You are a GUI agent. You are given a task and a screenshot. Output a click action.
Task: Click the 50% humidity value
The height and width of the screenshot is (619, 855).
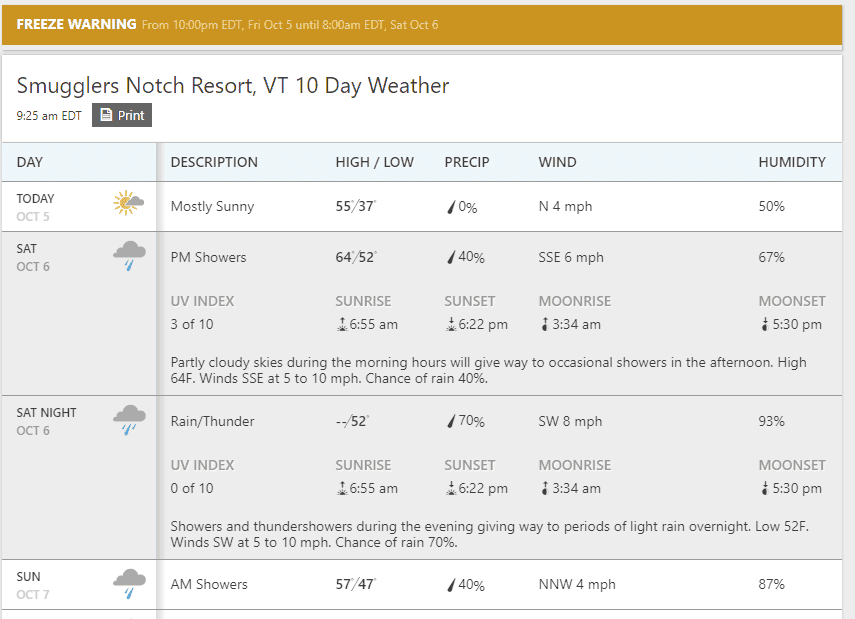pyautogui.click(x=772, y=207)
